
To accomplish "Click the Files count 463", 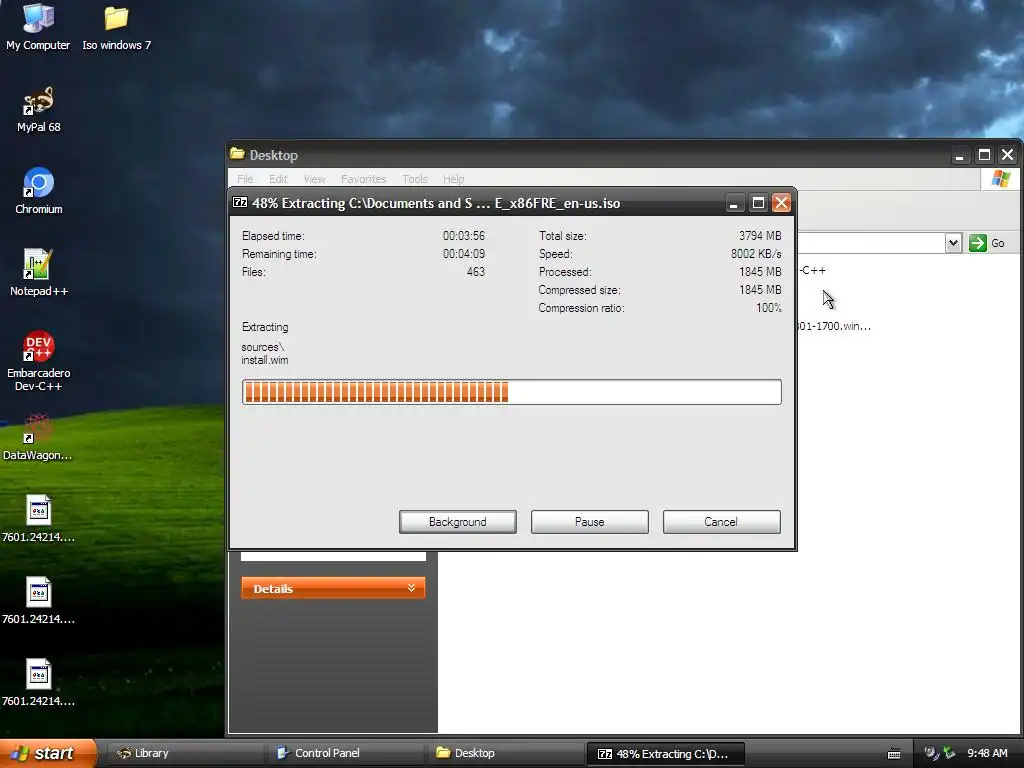I will (x=476, y=272).
